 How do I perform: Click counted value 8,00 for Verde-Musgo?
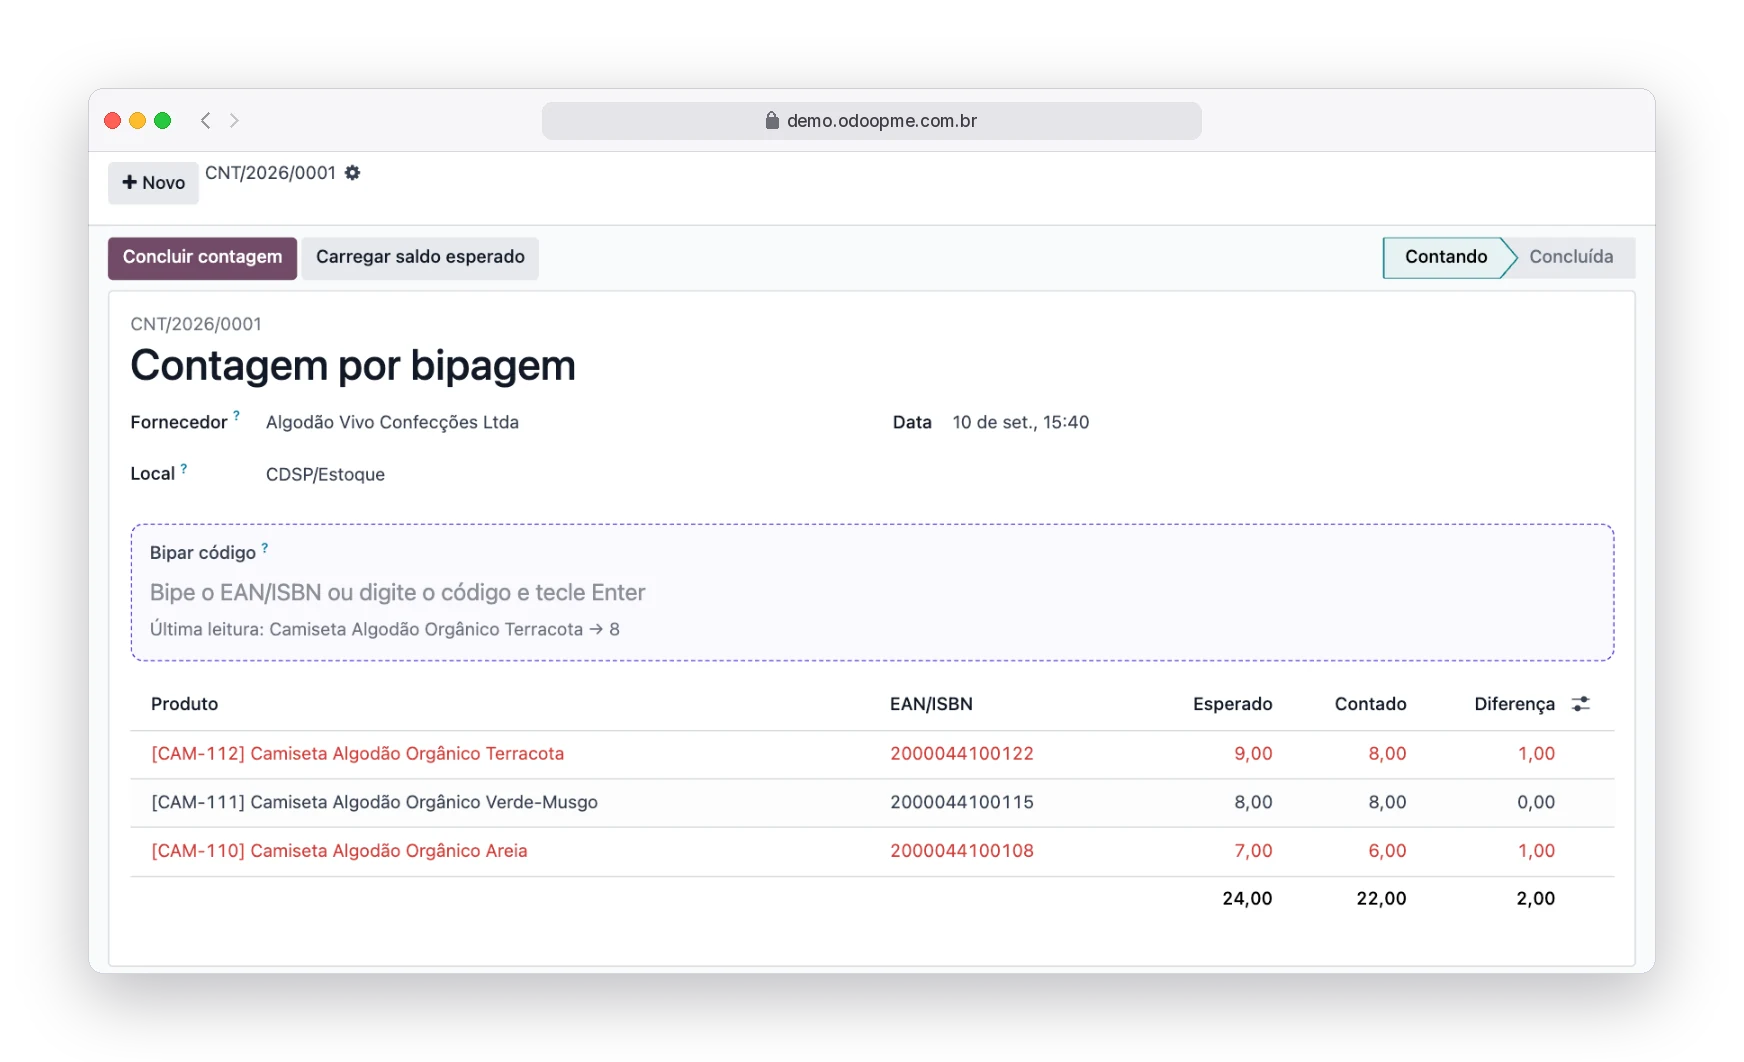point(1387,802)
